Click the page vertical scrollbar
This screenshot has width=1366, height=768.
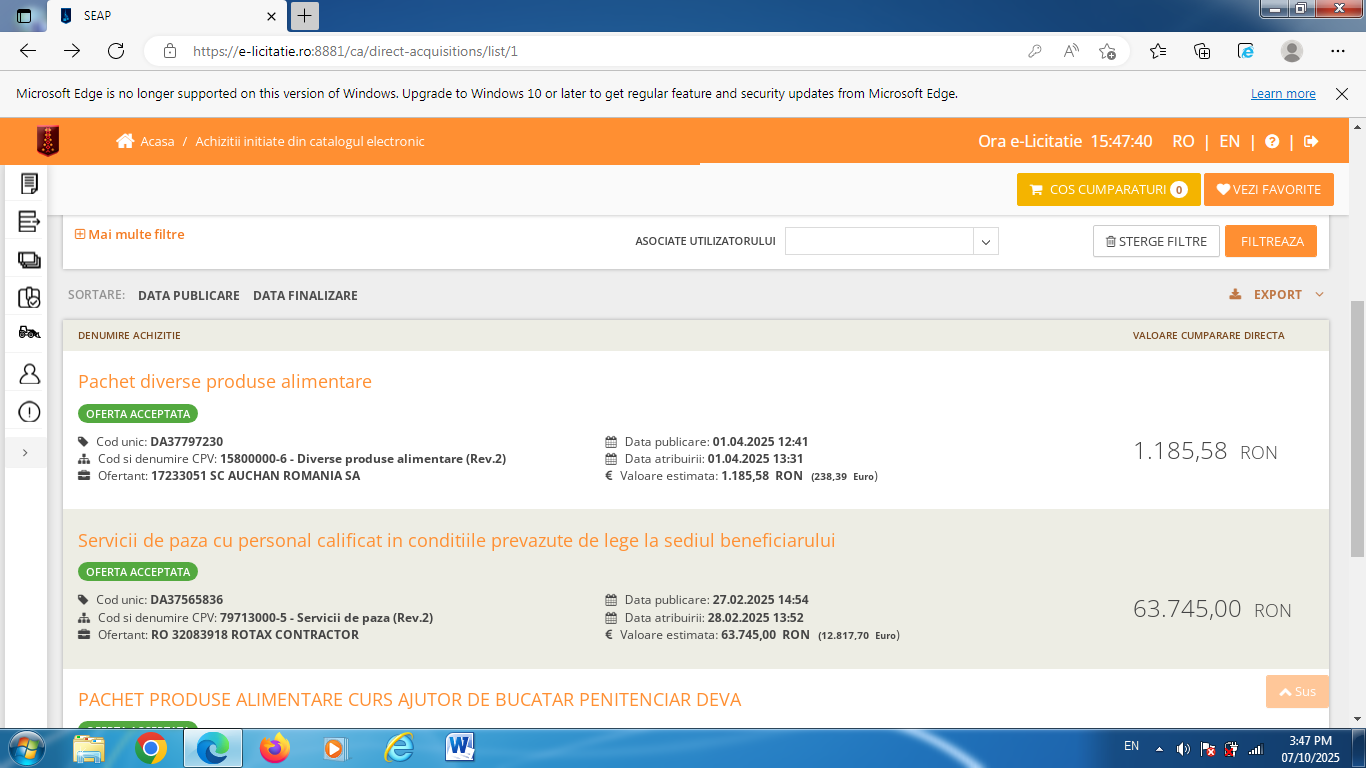click(1357, 430)
